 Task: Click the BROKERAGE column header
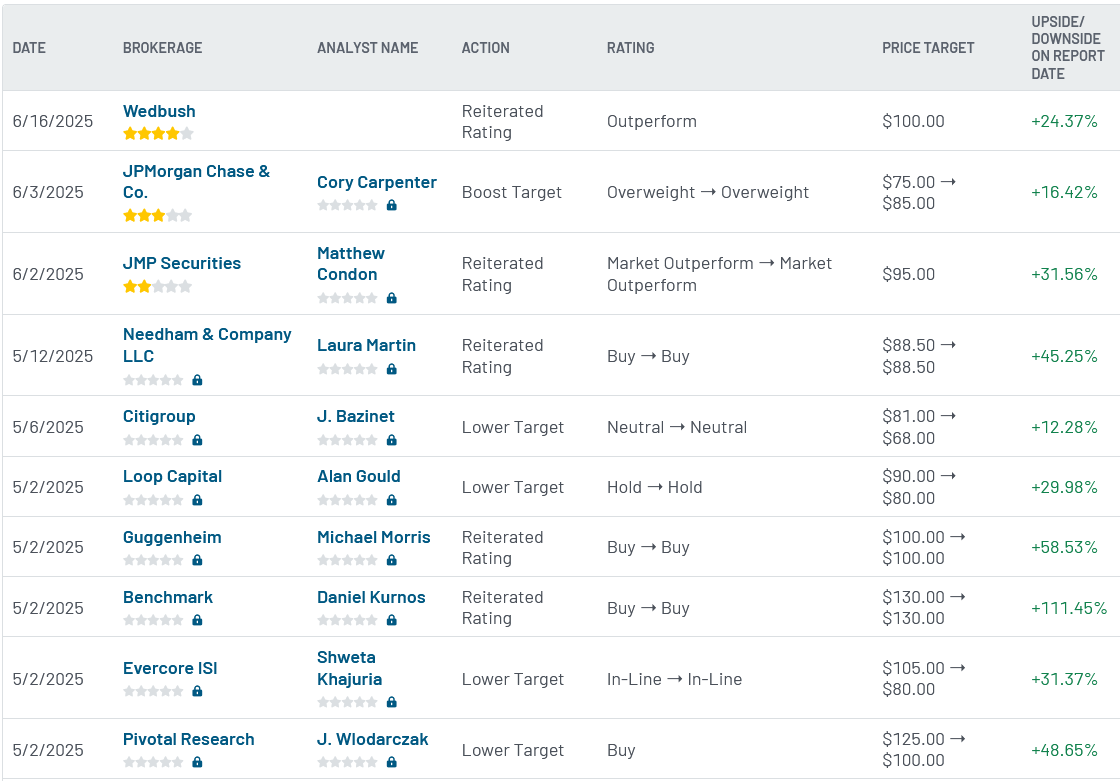[x=162, y=48]
